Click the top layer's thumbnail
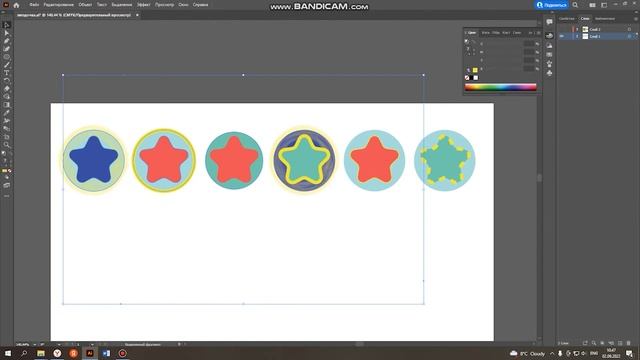The height and width of the screenshot is (360, 640). (x=585, y=29)
